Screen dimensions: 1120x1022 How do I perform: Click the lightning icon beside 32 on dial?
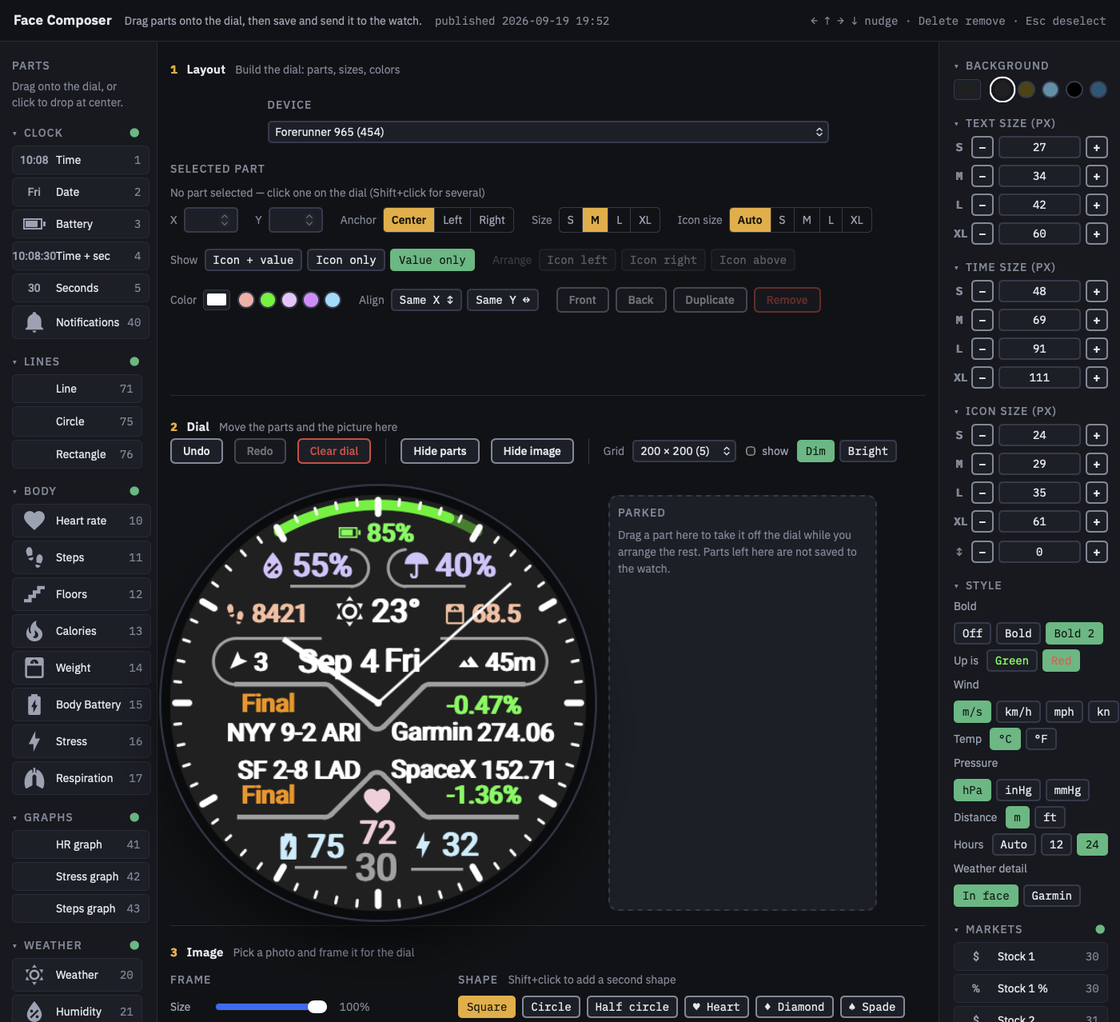pyautogui.click(x=423, y=845)
